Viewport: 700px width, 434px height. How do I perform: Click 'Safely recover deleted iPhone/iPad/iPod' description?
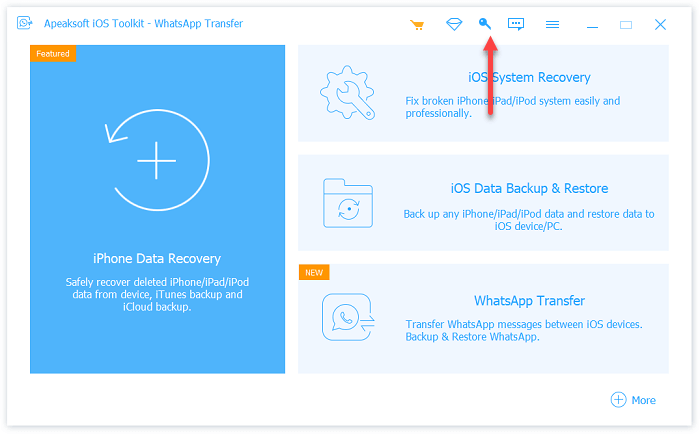pos(157,294)
